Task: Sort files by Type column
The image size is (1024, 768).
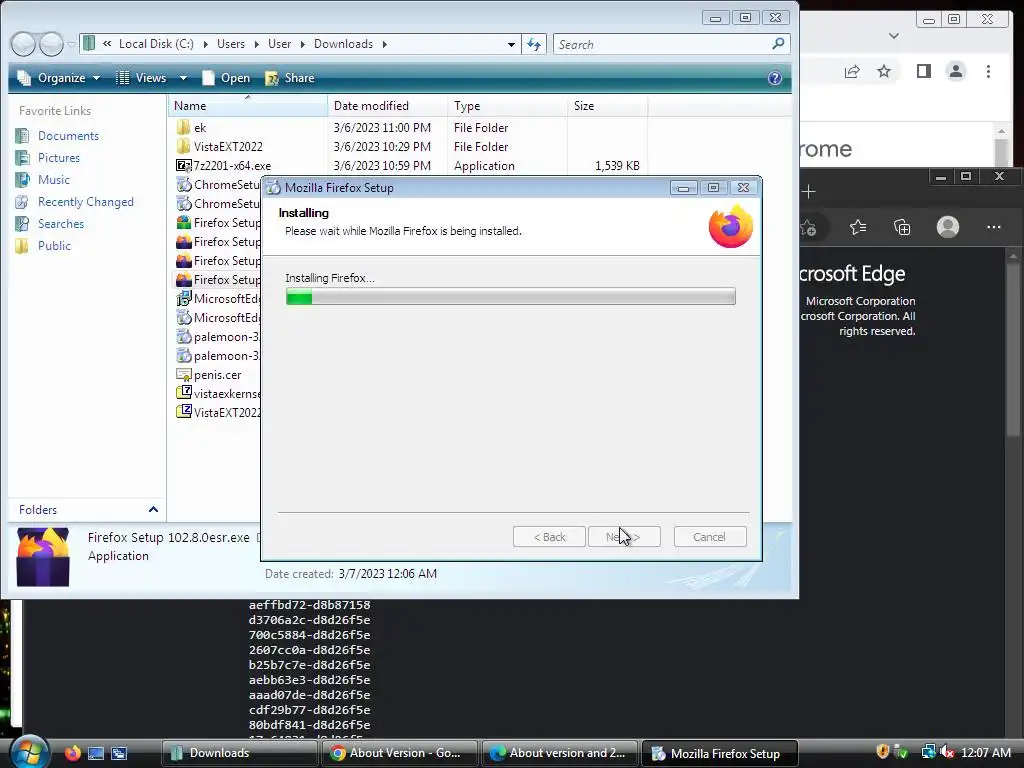Action: coord(508,106)
